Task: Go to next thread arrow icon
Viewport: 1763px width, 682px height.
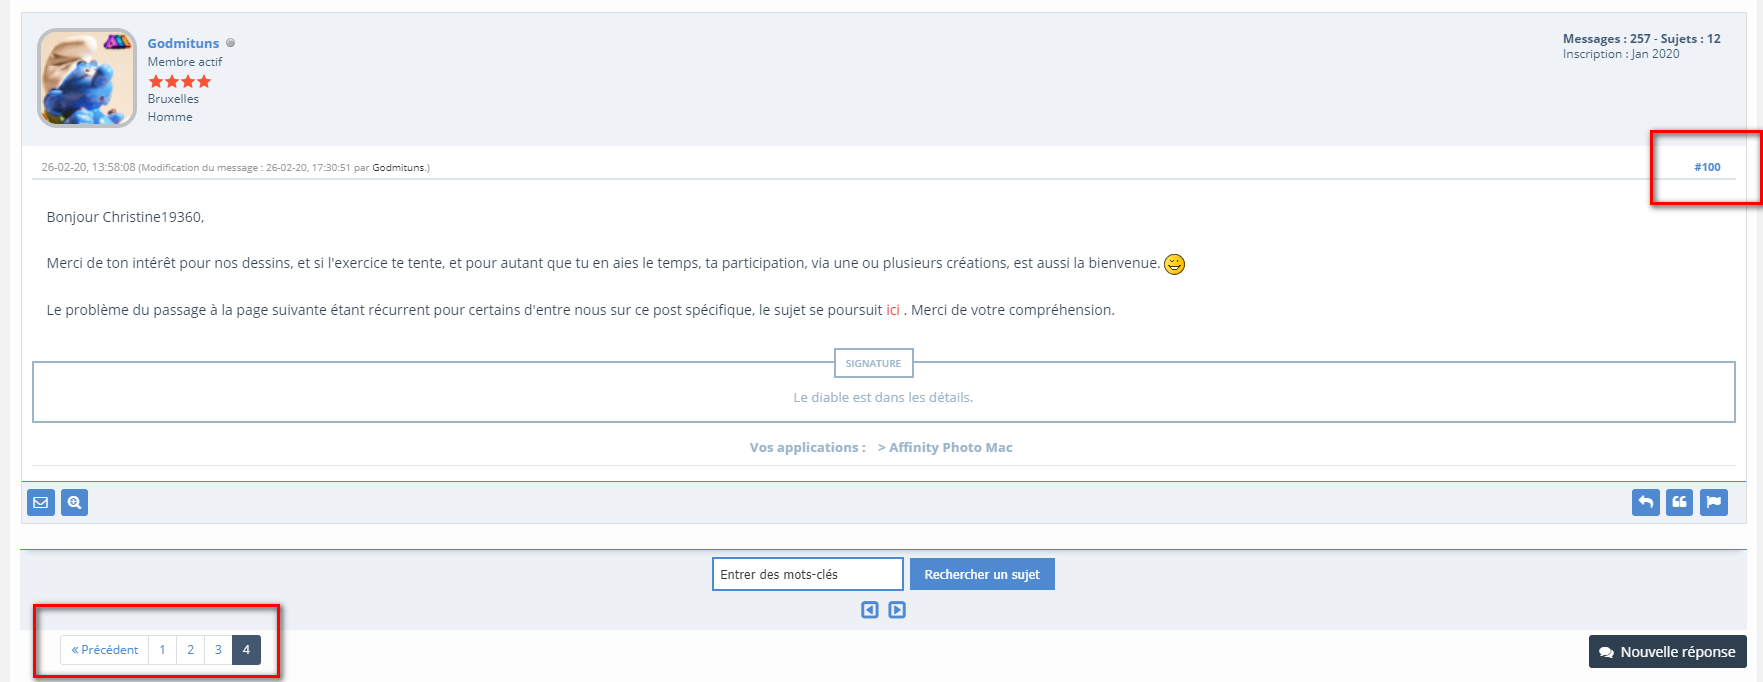Action: (x=897, y=610)
